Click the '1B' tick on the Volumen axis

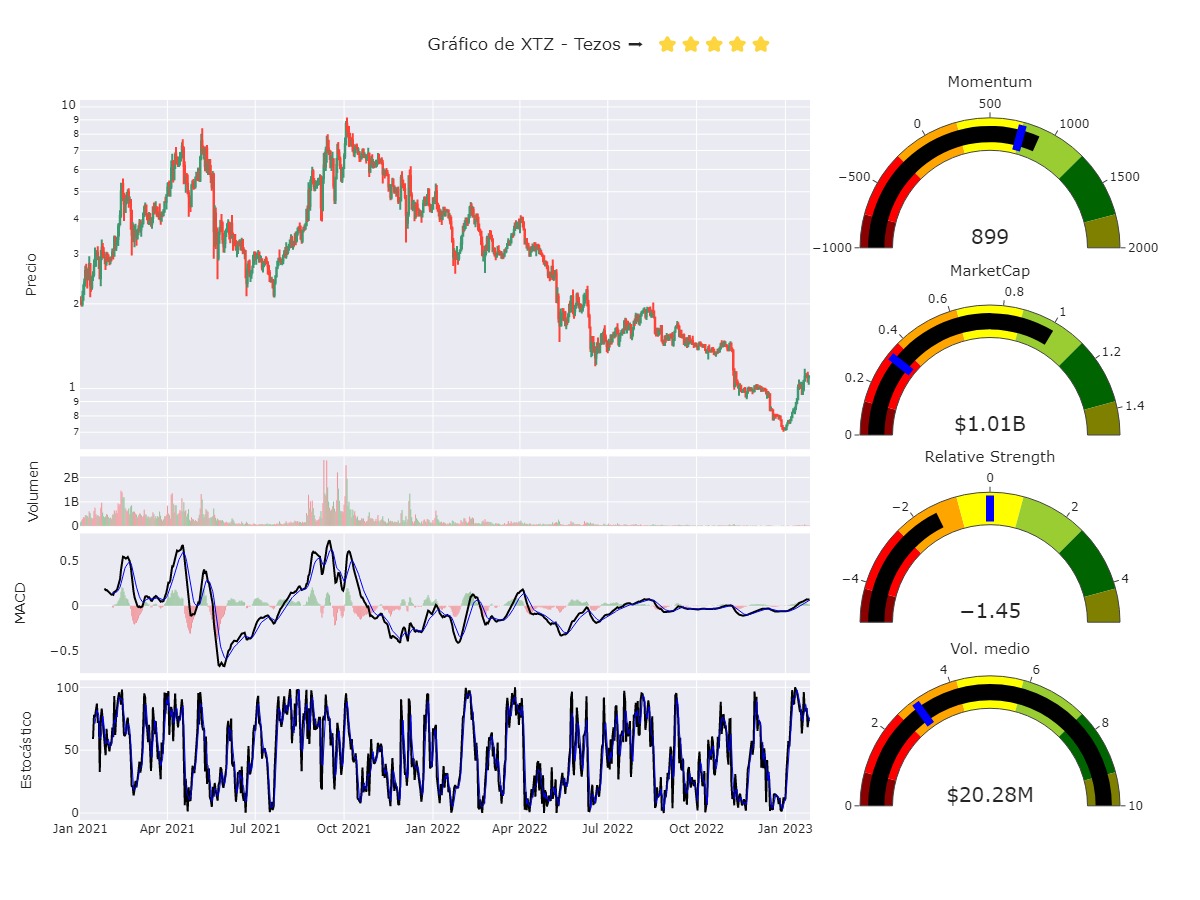tap(71, 502)
